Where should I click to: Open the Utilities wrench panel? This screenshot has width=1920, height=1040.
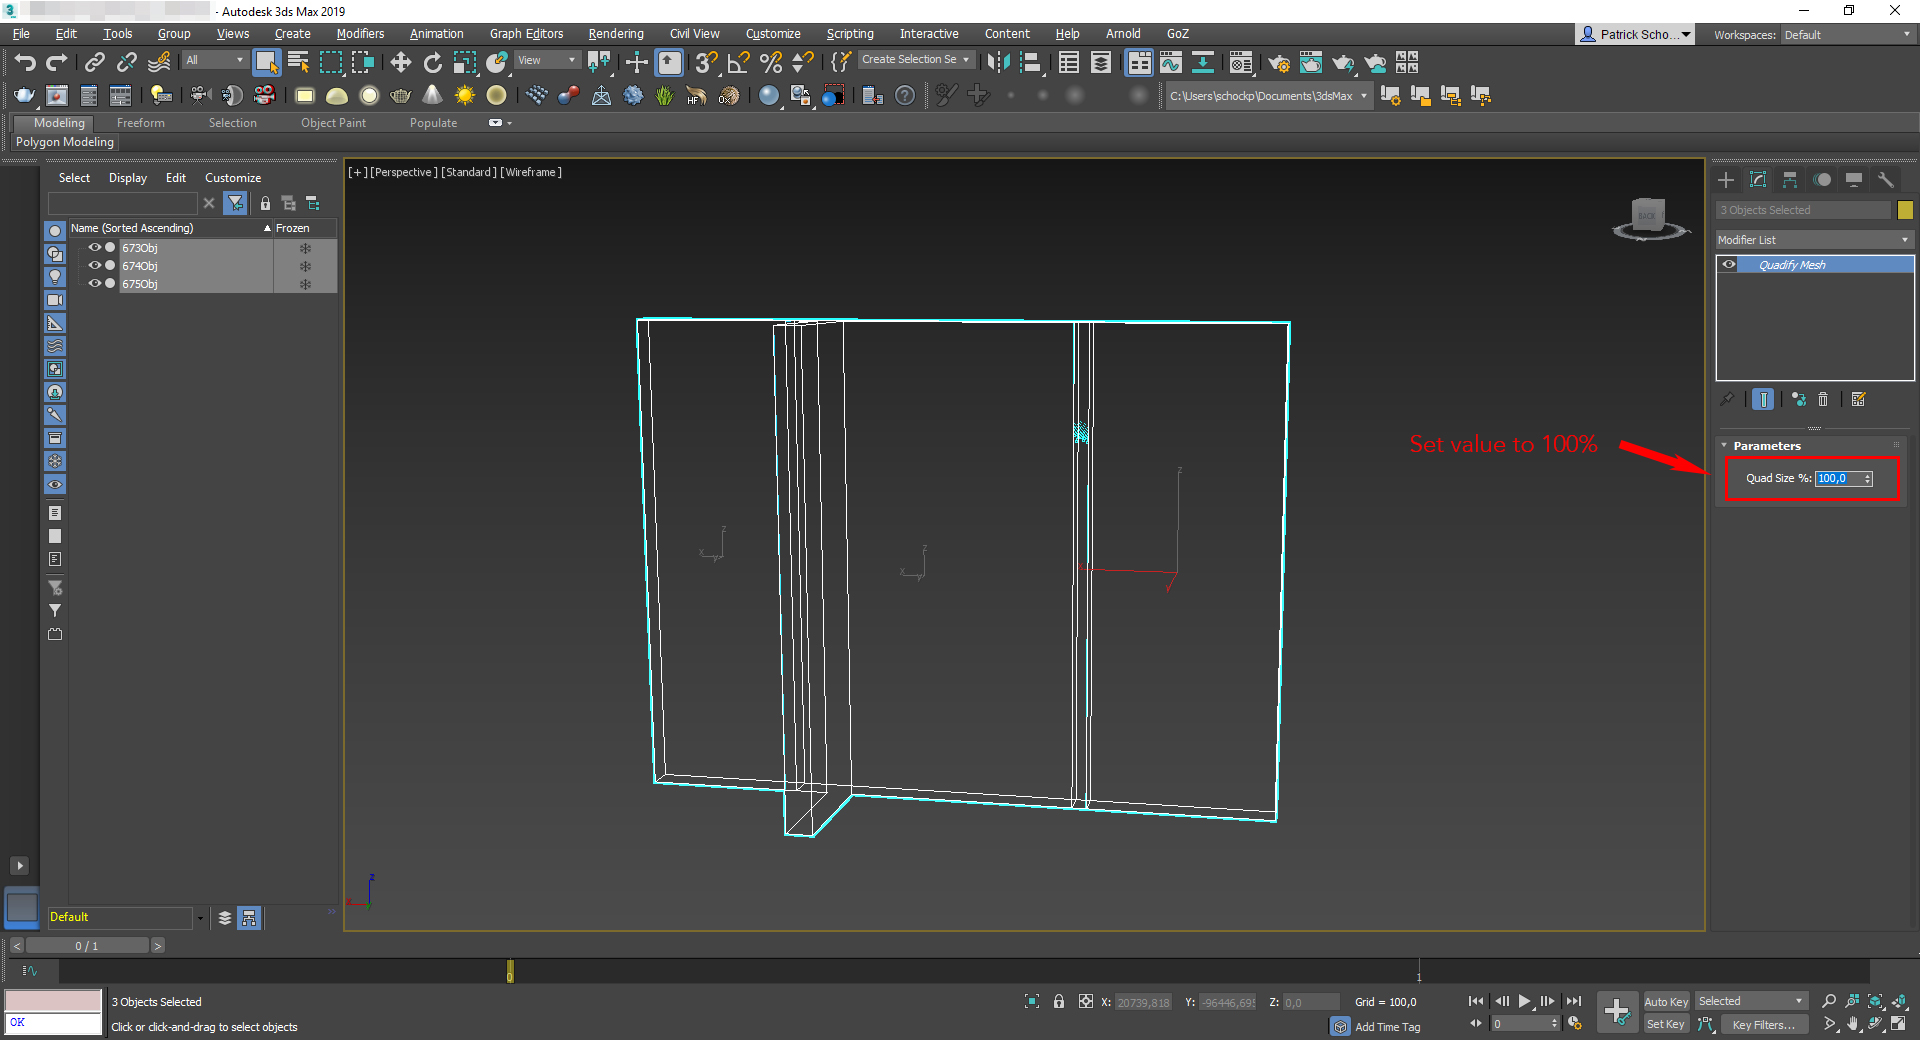[x=1886, y=180]
